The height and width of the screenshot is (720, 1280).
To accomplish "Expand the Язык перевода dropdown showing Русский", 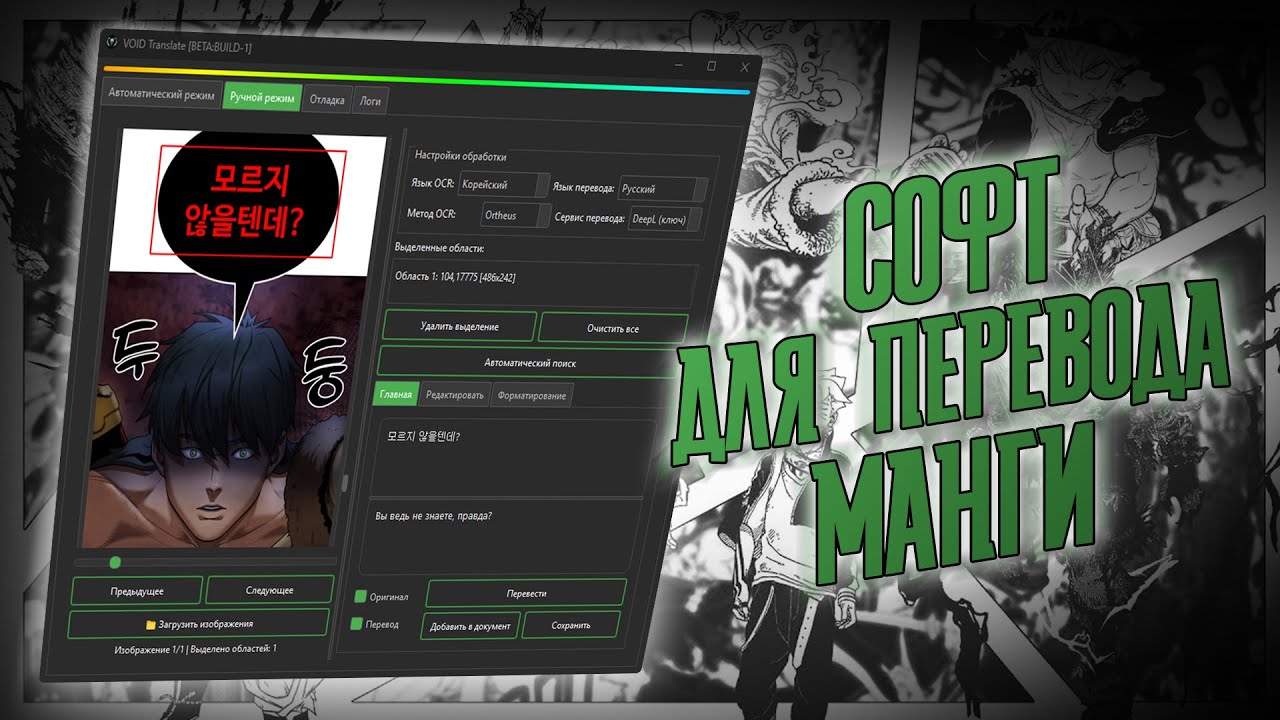I will [662, 188].
